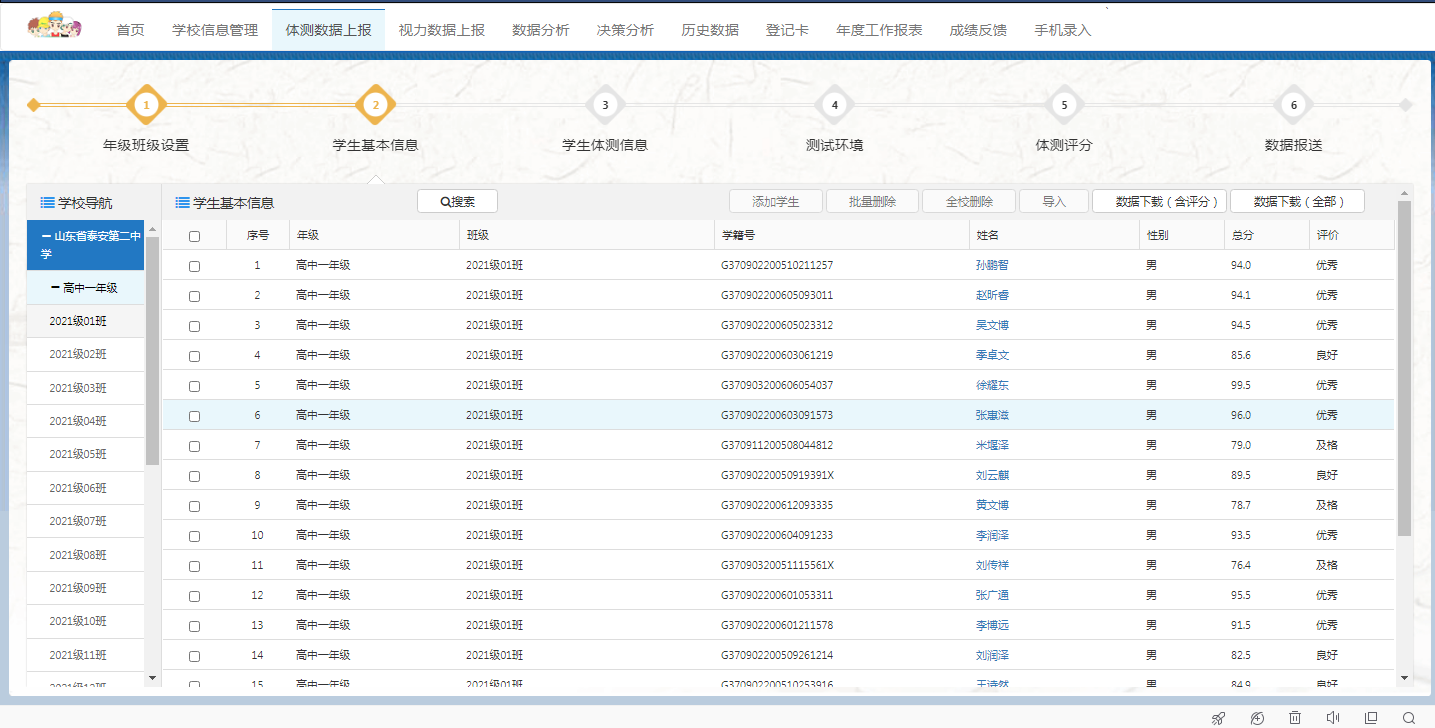Click the 学生体测信息 step label
This screenshot has height=728, width=1435.
(x=605, y=145)
